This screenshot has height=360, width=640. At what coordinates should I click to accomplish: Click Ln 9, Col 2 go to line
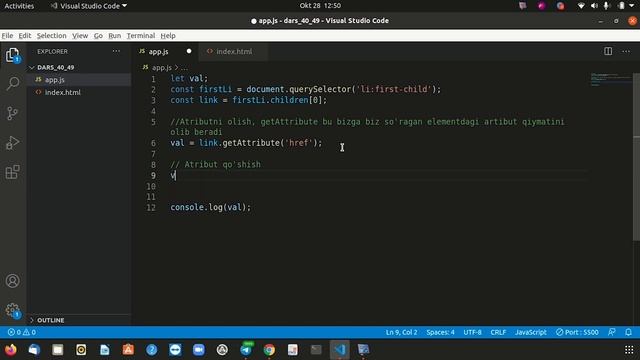[402, 332]
